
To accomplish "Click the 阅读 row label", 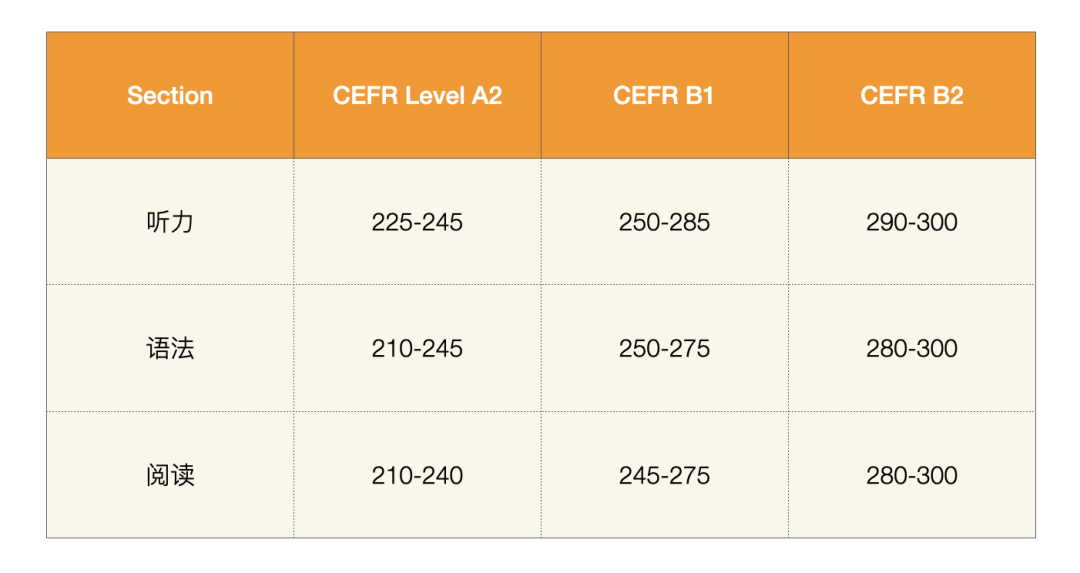I will point(170,475).
